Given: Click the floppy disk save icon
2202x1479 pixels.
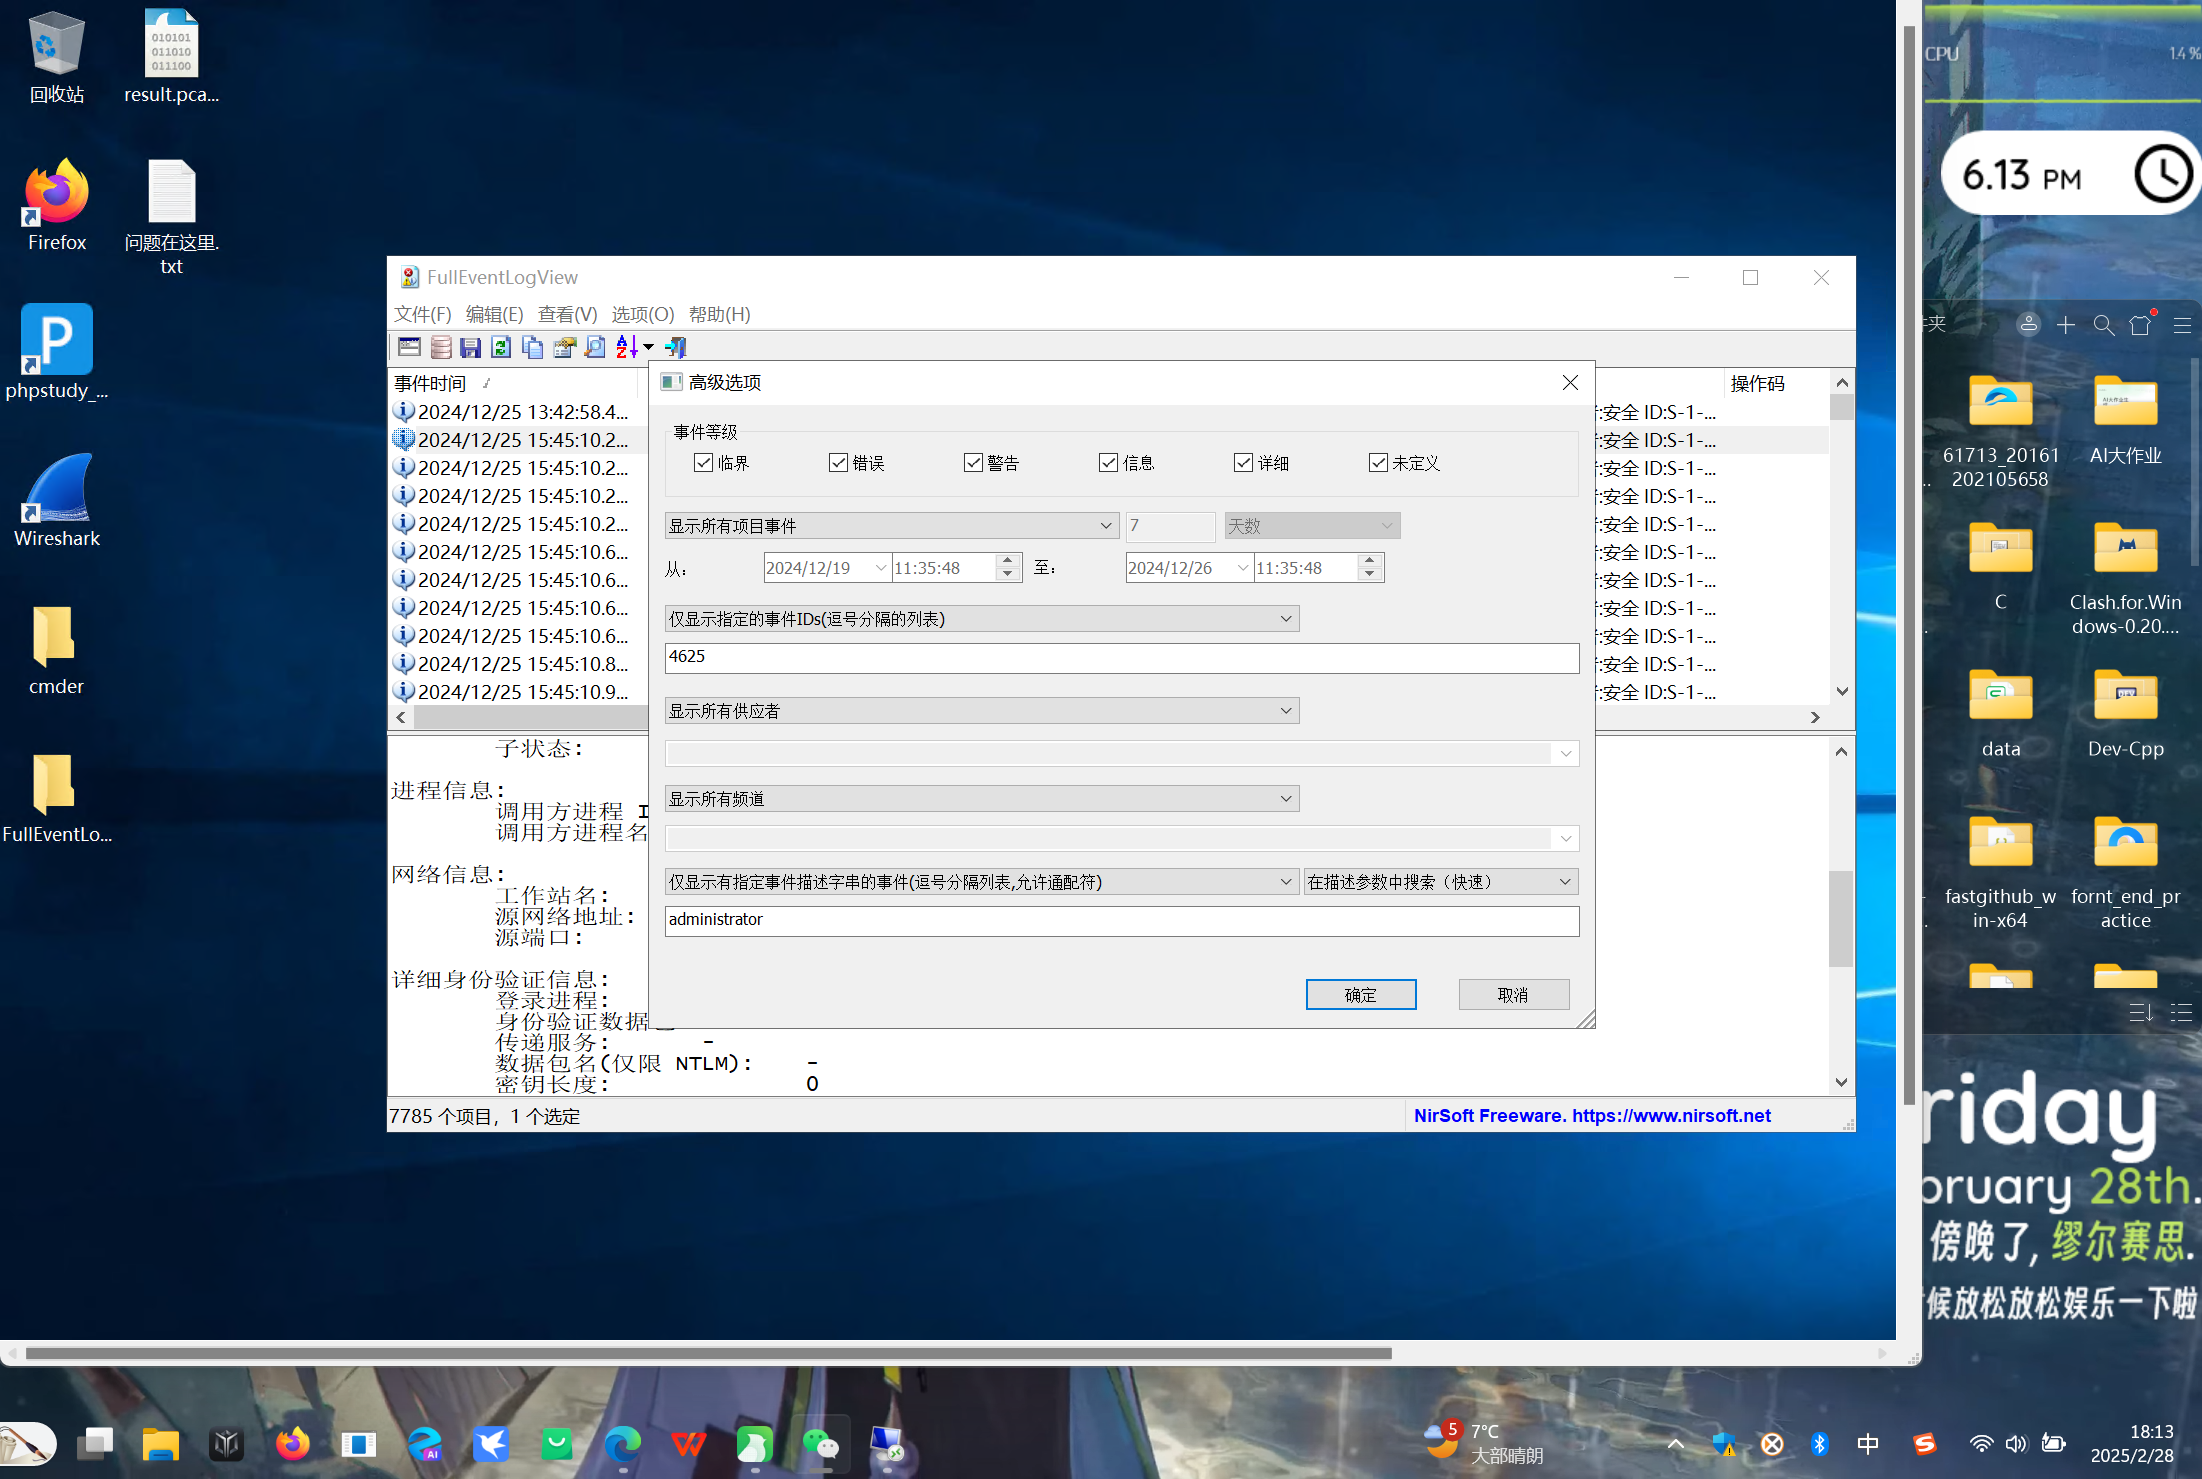Looking at the screenshot, I should 470,347.
